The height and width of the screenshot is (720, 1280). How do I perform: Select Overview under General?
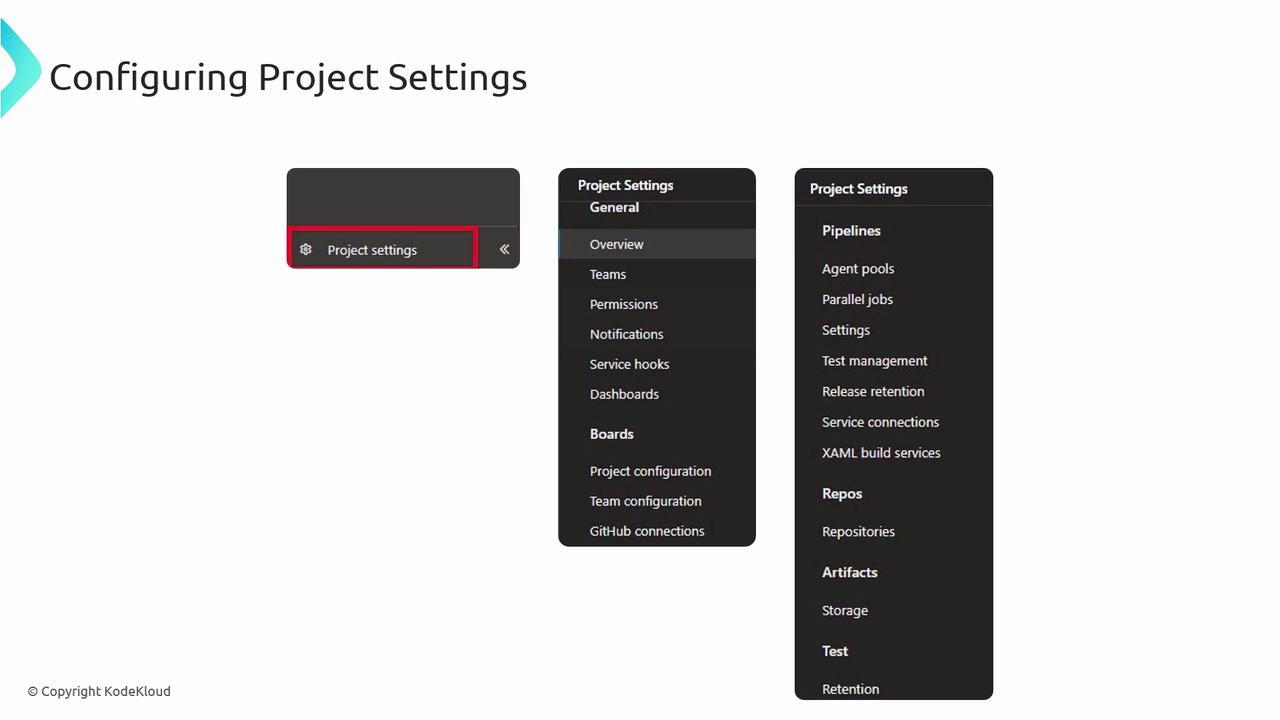coord(616,244)
